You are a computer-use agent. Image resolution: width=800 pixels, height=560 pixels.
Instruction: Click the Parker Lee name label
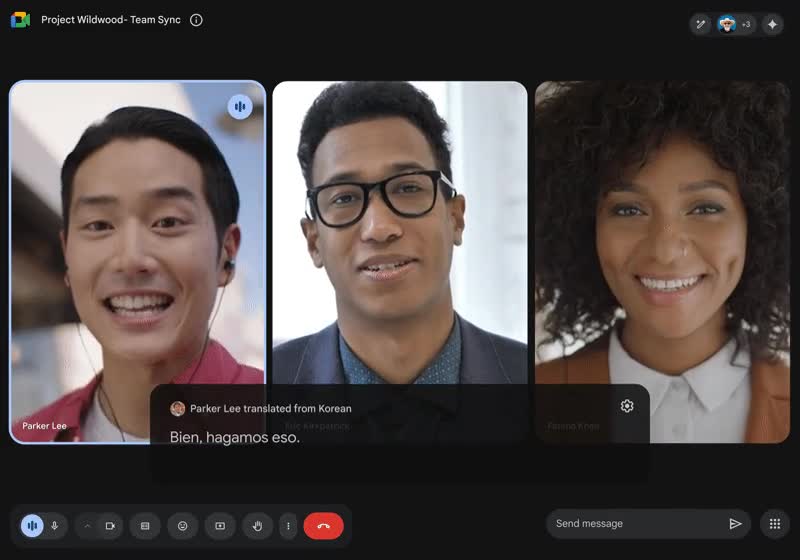44,426
